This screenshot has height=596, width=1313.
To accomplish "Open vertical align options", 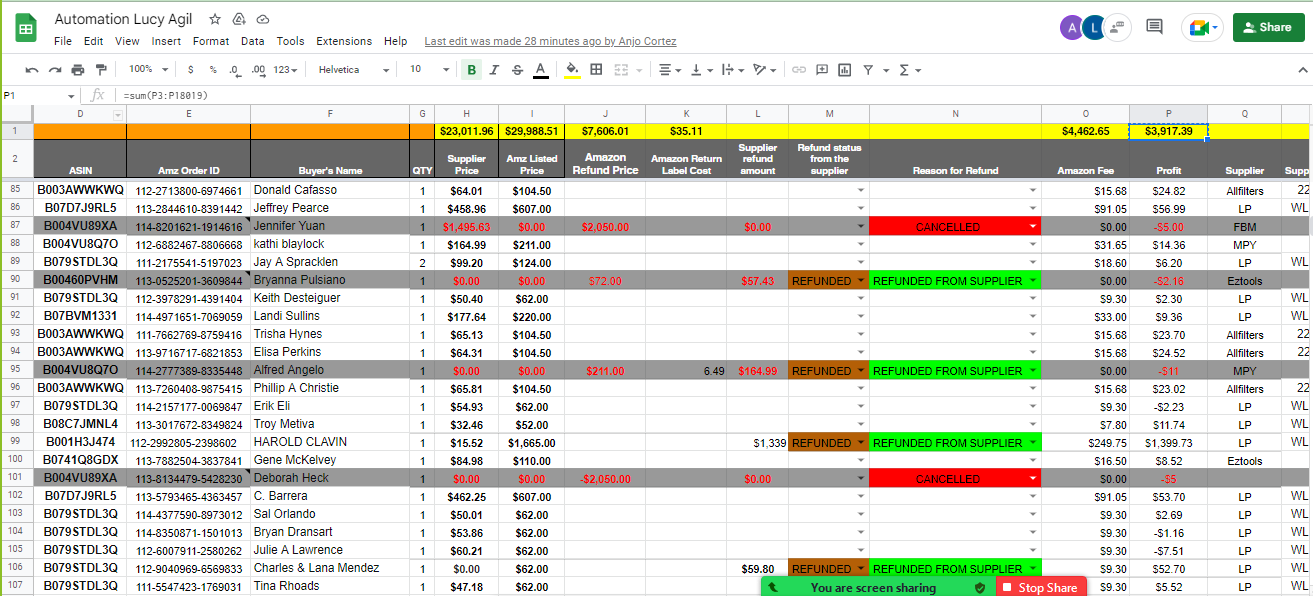I will (701, 70).
